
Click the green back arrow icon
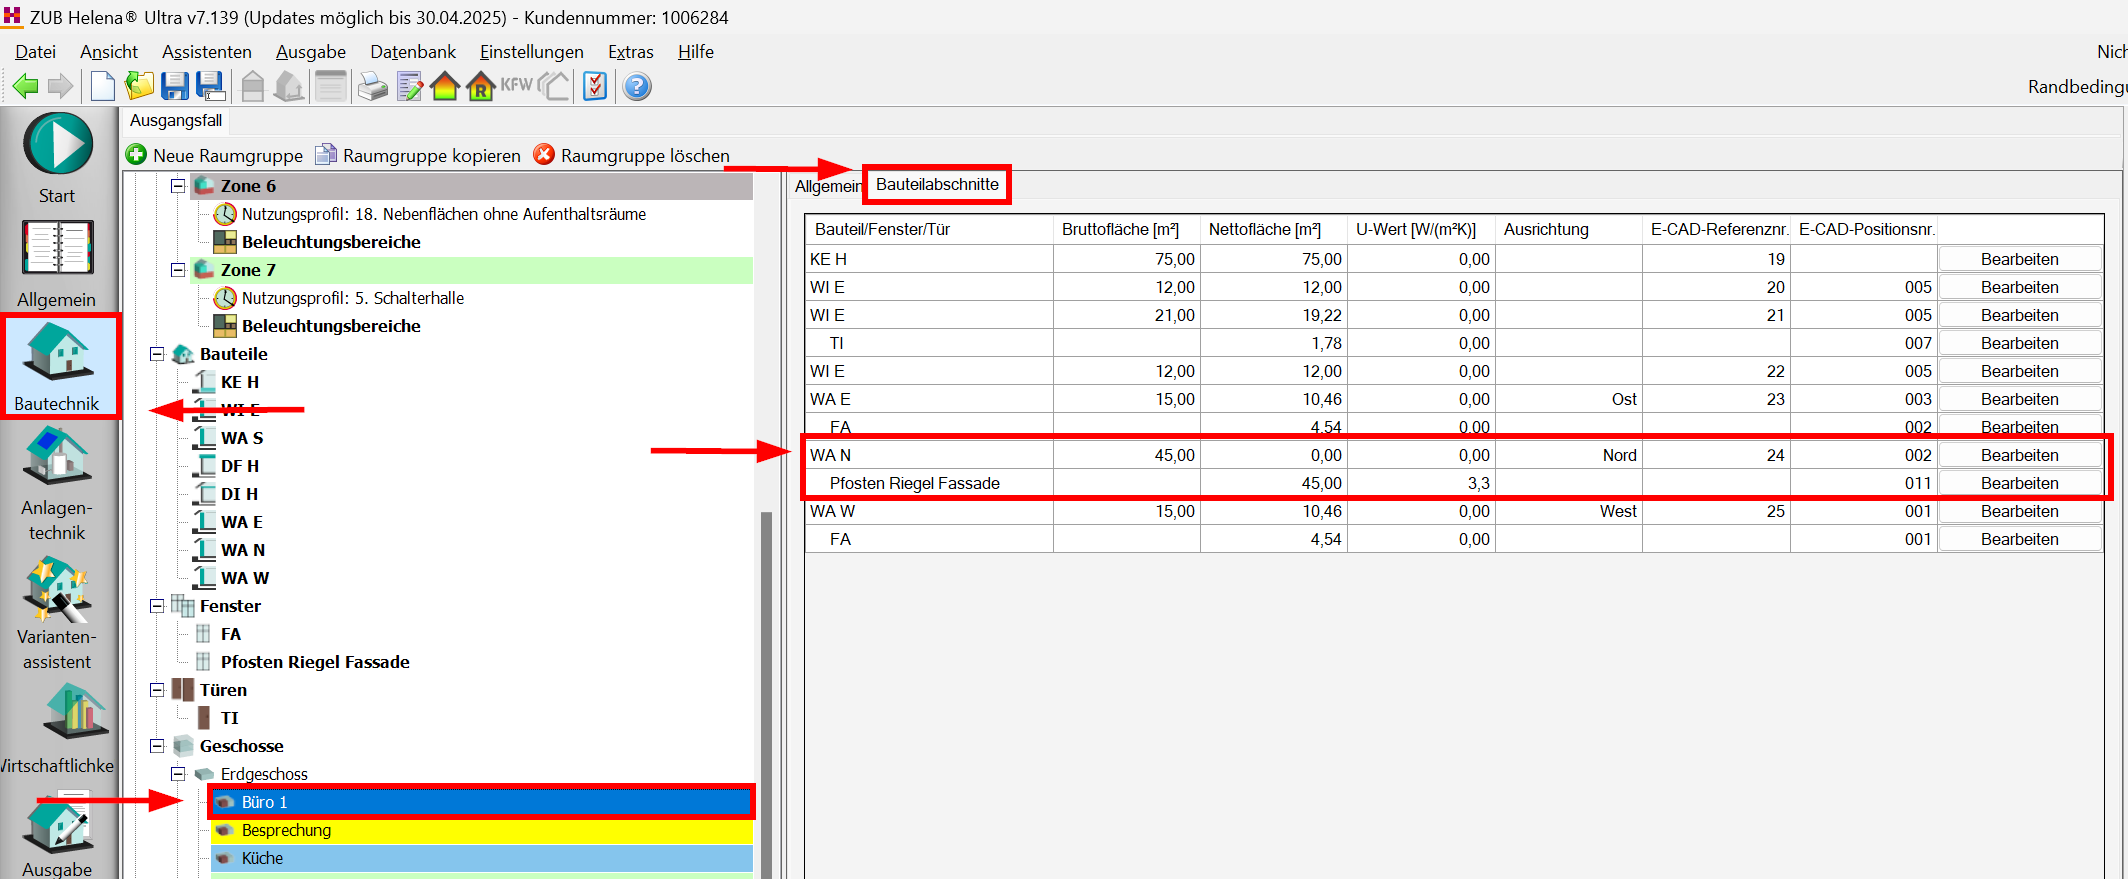pos(25,87)
